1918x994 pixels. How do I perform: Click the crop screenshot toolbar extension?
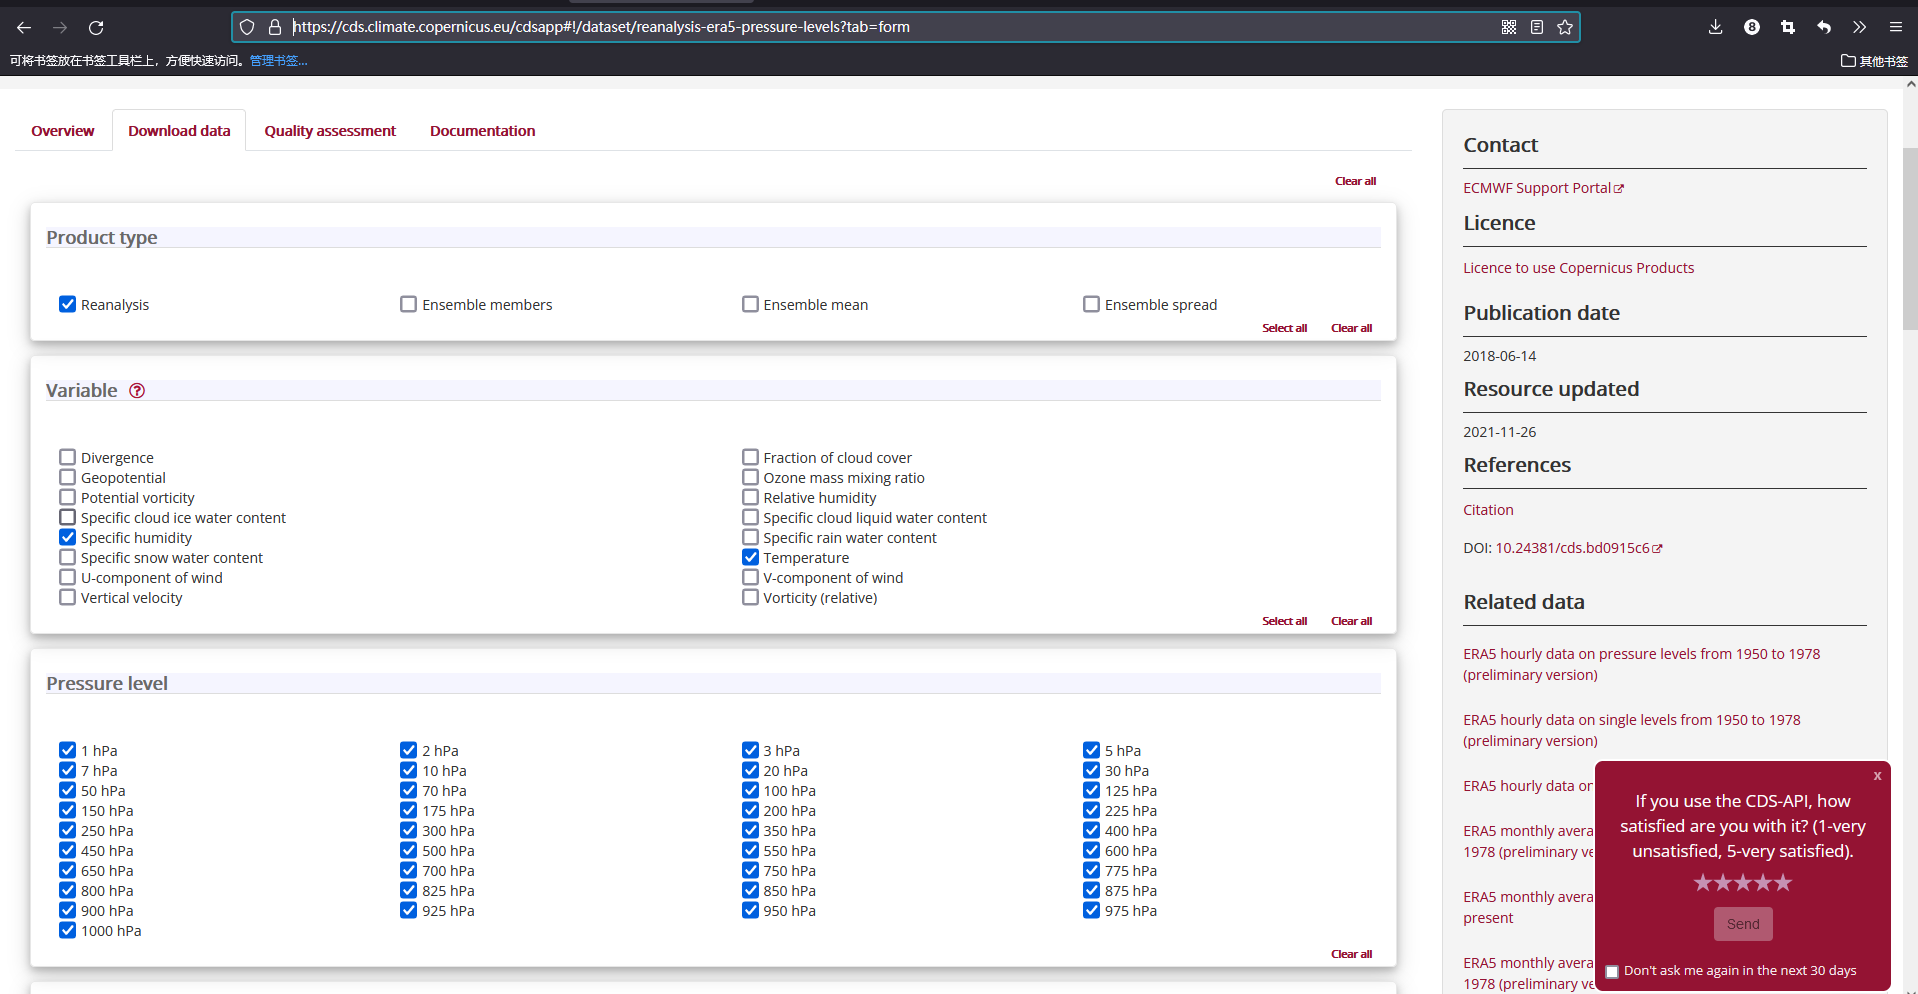(1788, 27)
